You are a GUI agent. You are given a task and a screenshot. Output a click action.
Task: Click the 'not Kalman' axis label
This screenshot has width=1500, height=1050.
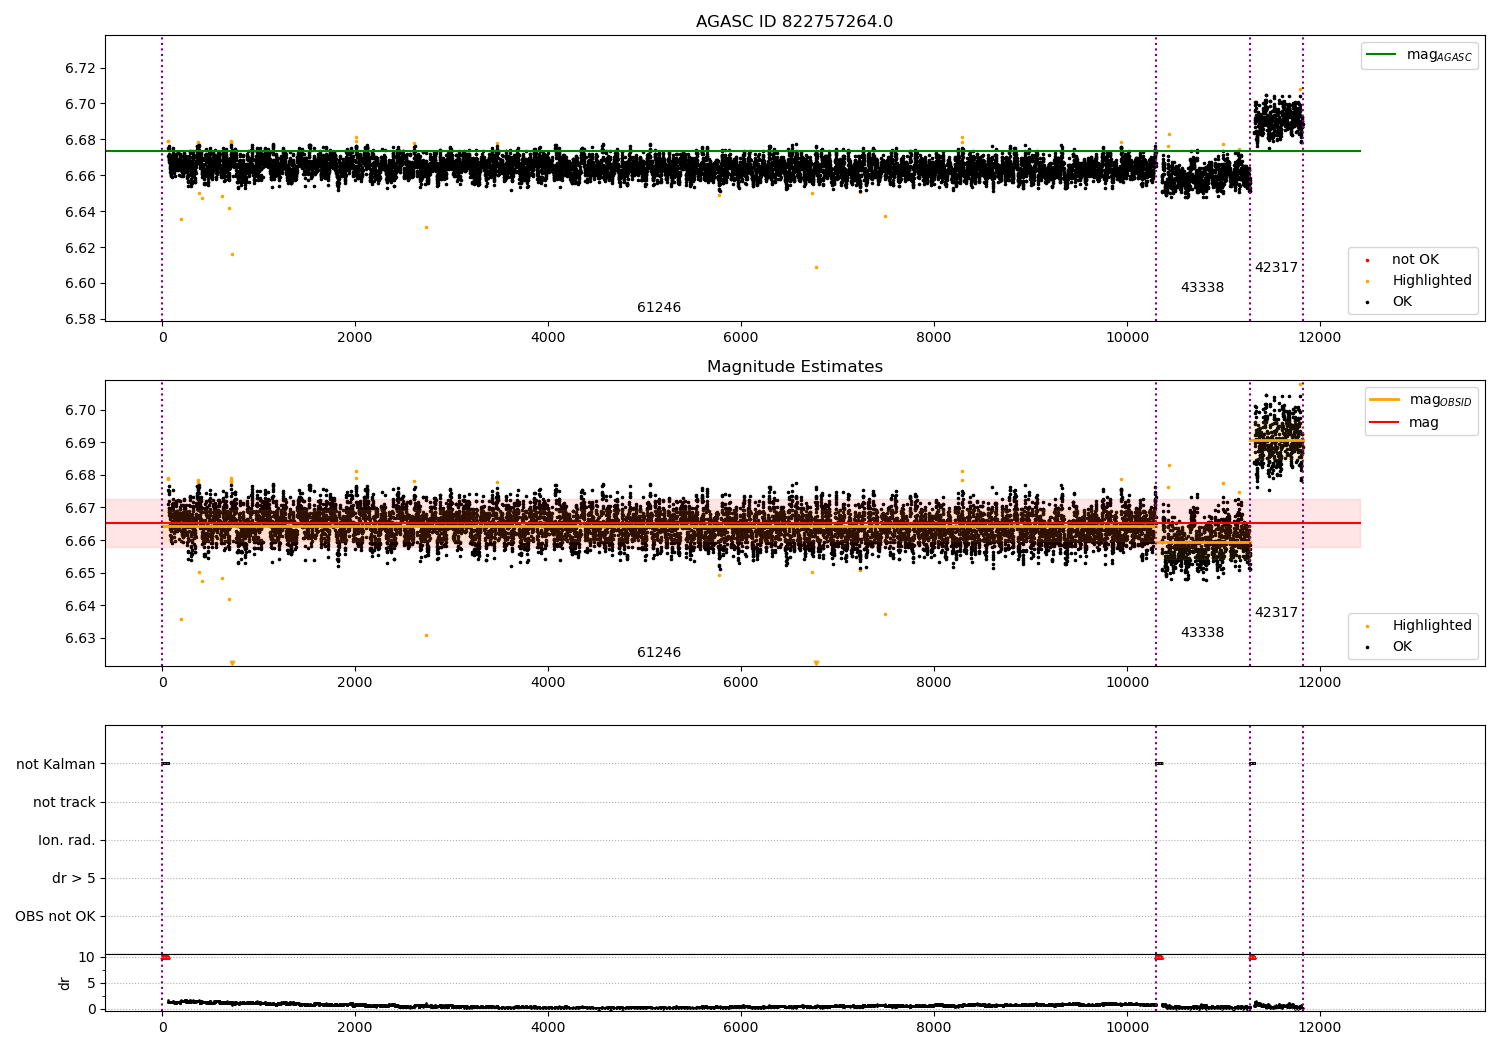point(56,765)
